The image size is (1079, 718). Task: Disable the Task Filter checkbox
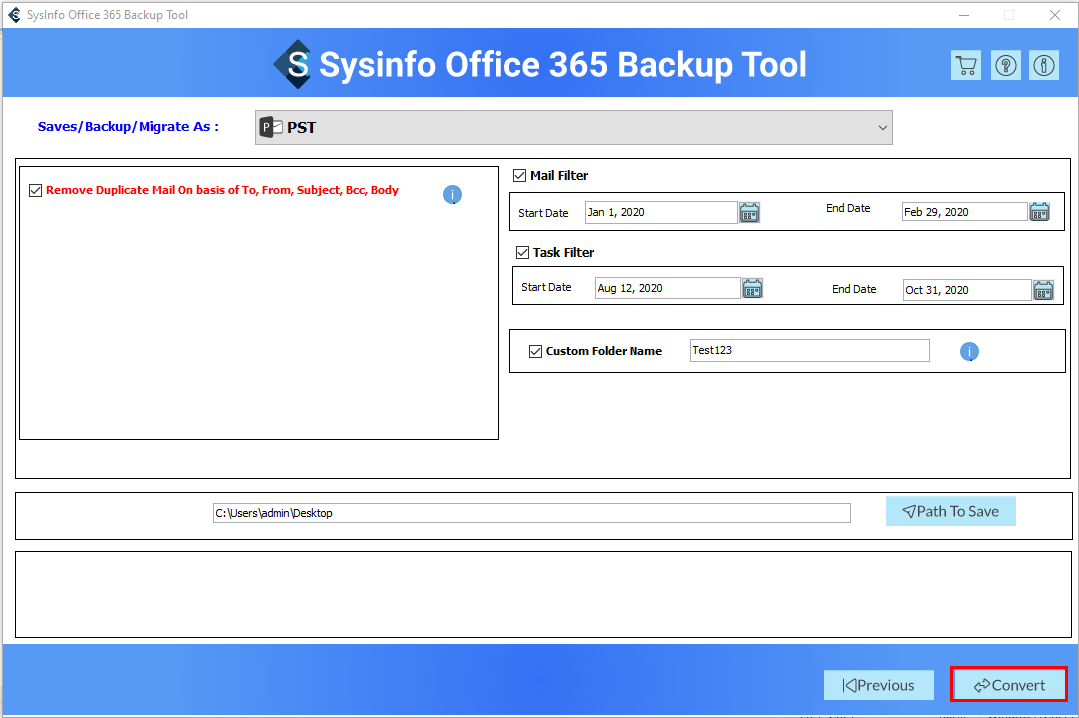(x=522, y=253)
